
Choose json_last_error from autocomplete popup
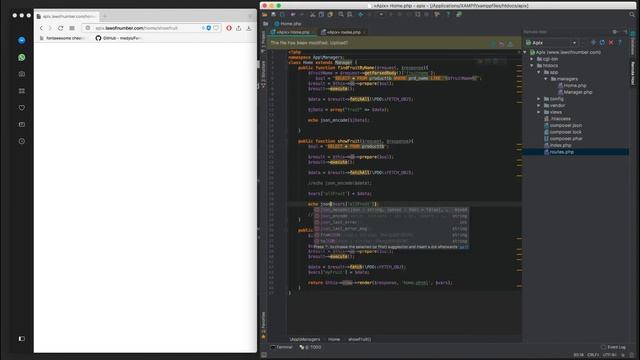pyautogui.click(x=391, y=222)
